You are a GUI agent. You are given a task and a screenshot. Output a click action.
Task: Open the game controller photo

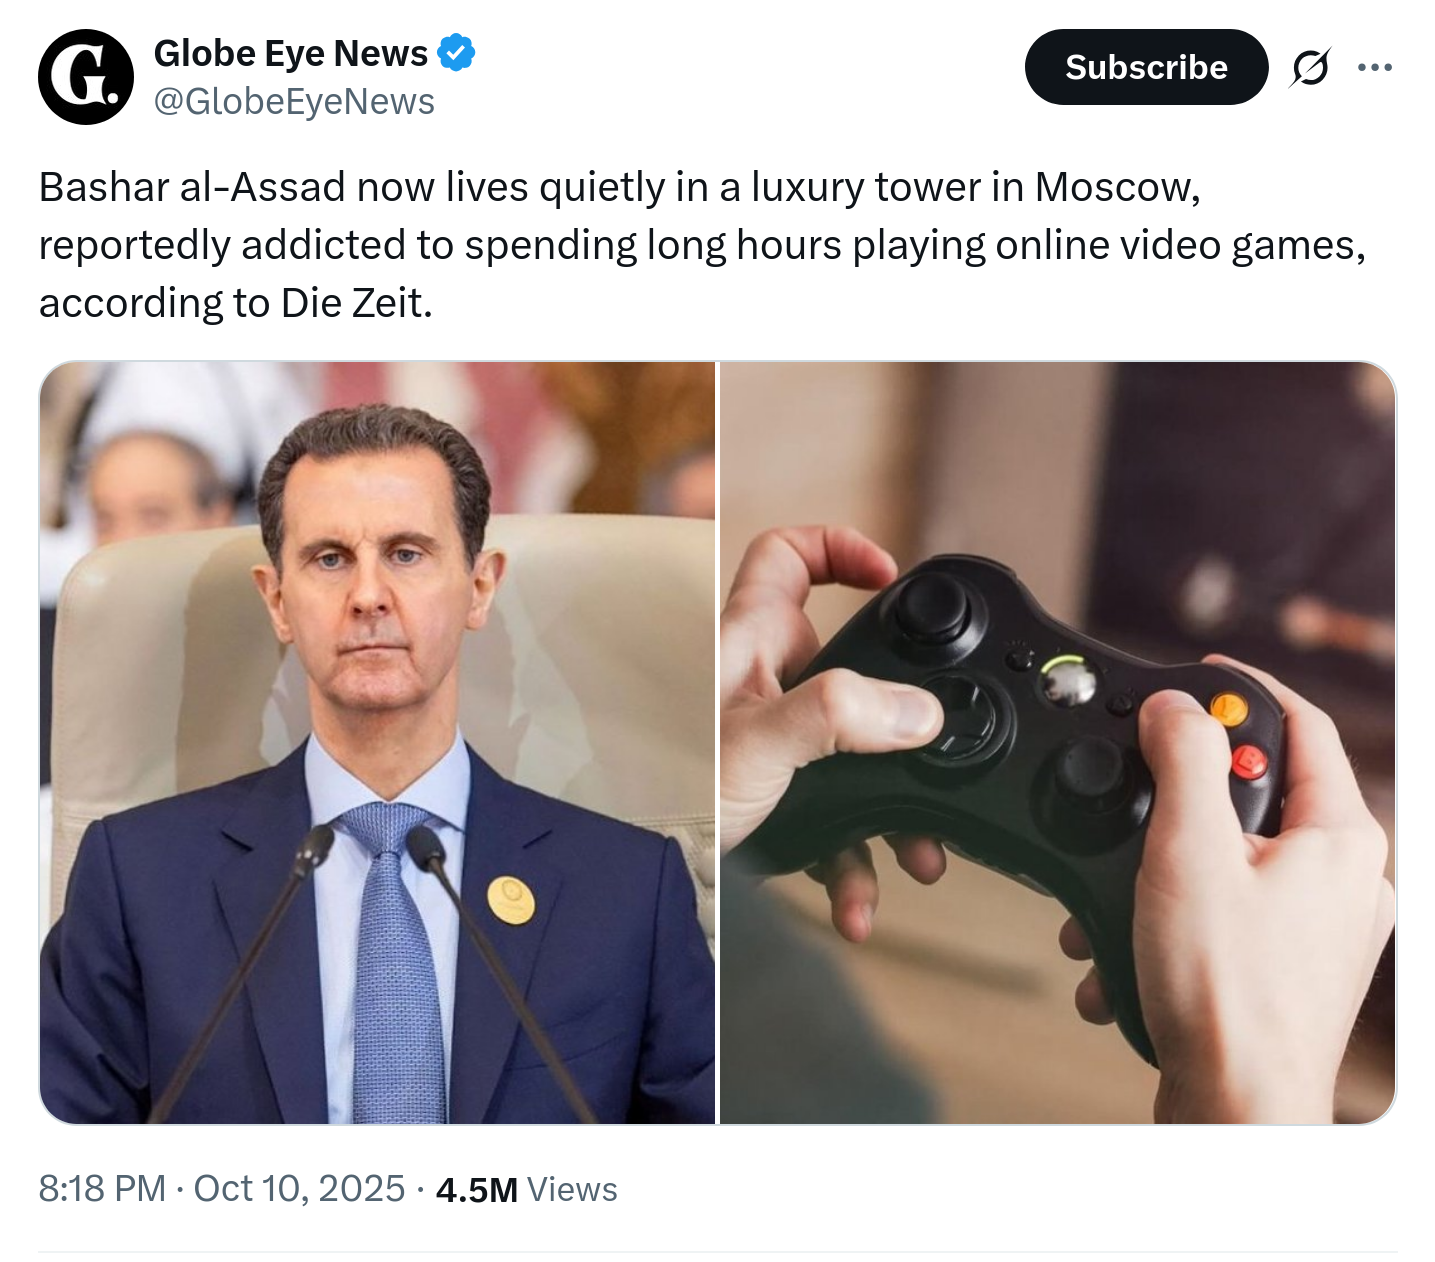click(x=1057, y=743)
